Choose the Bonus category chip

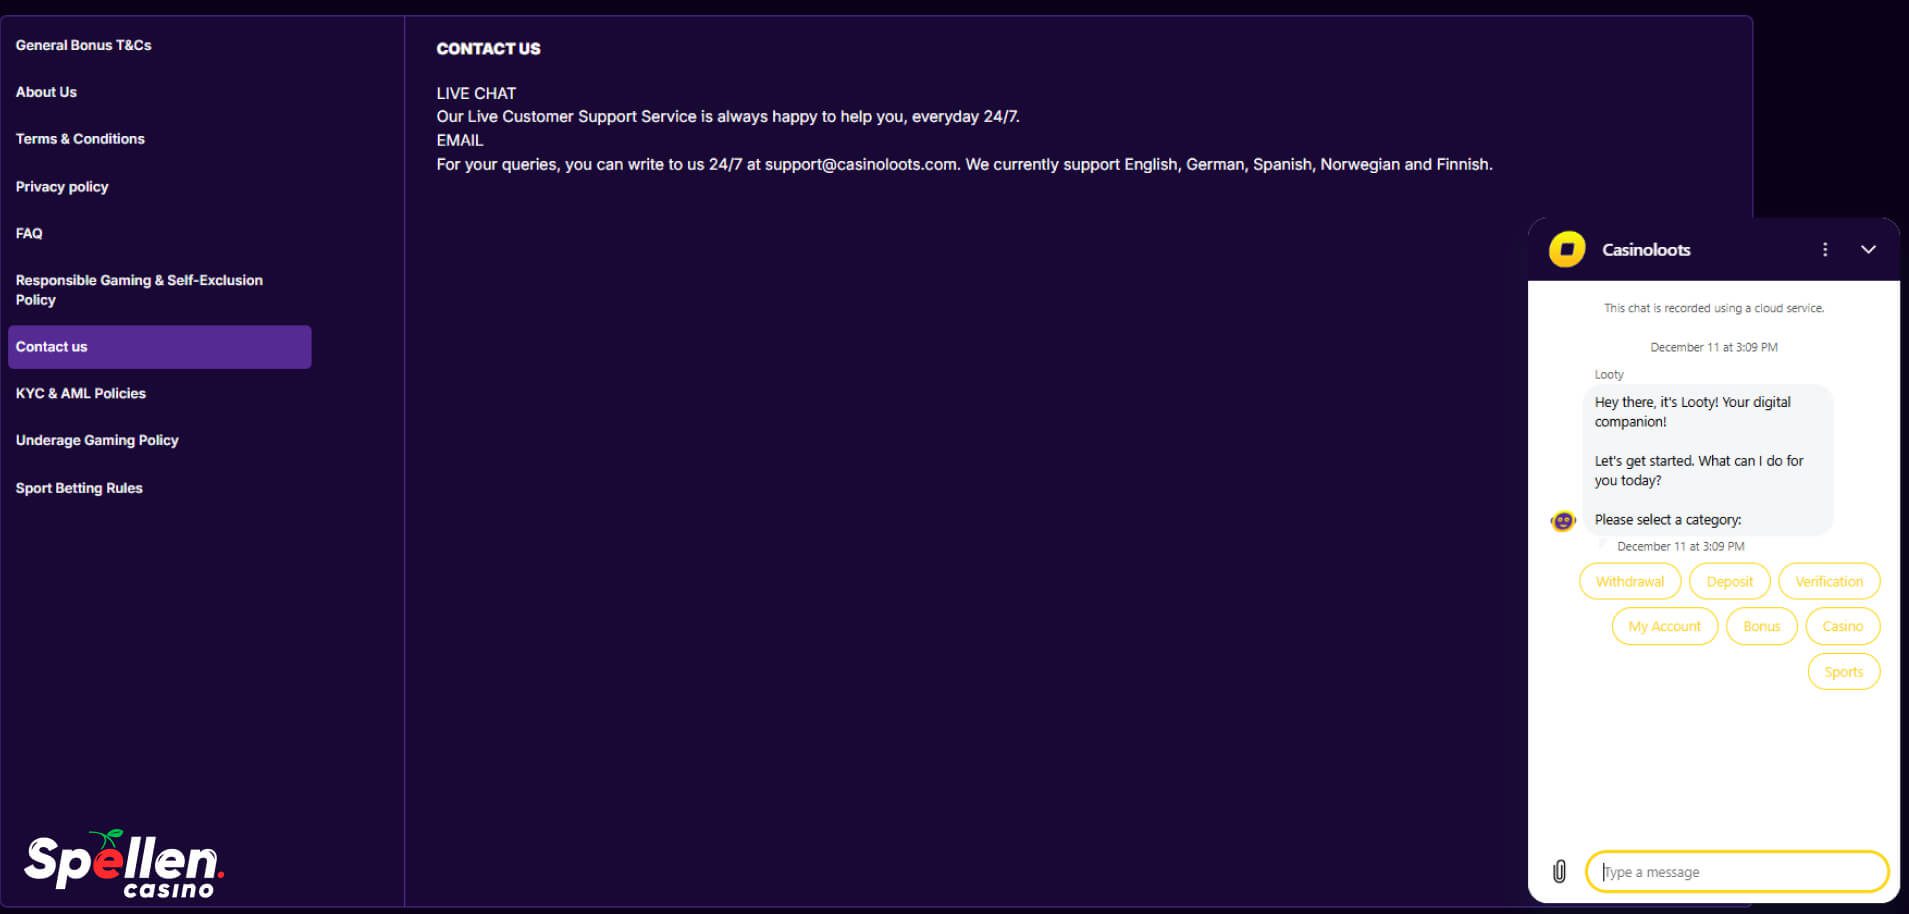click(x=1761, y=626)
